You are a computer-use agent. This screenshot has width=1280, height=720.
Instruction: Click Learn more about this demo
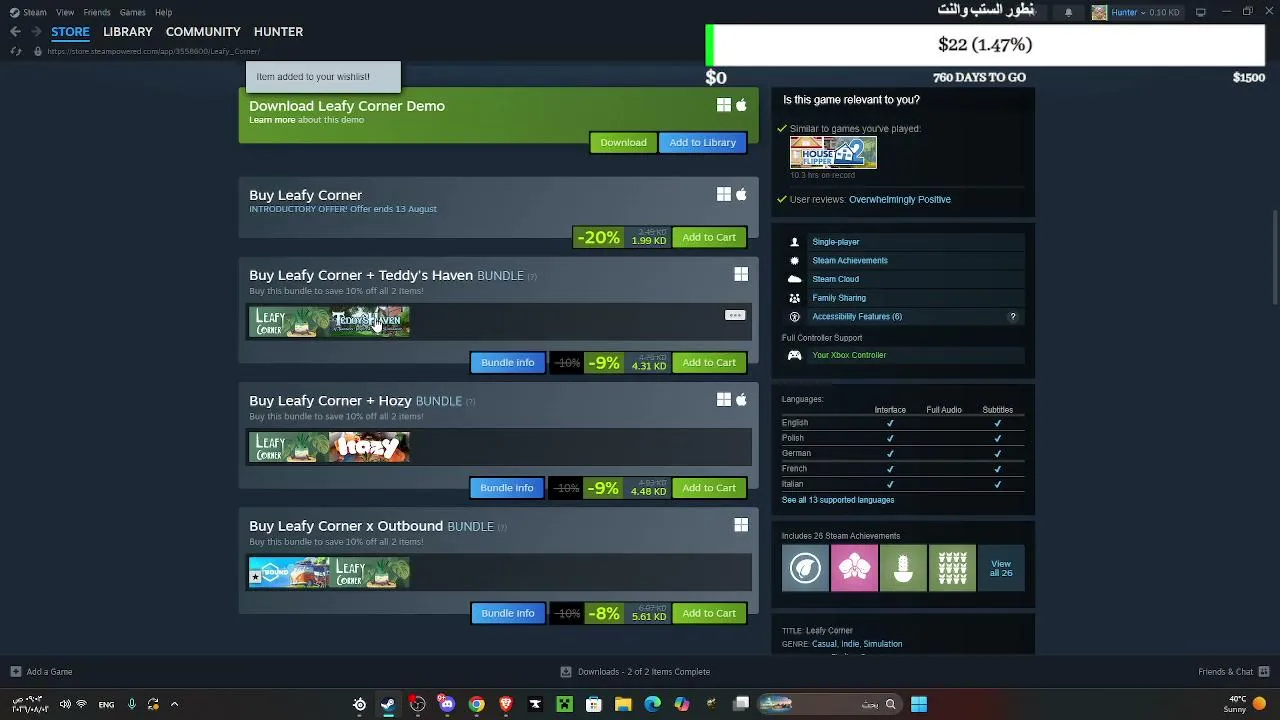tap(272, 120)
